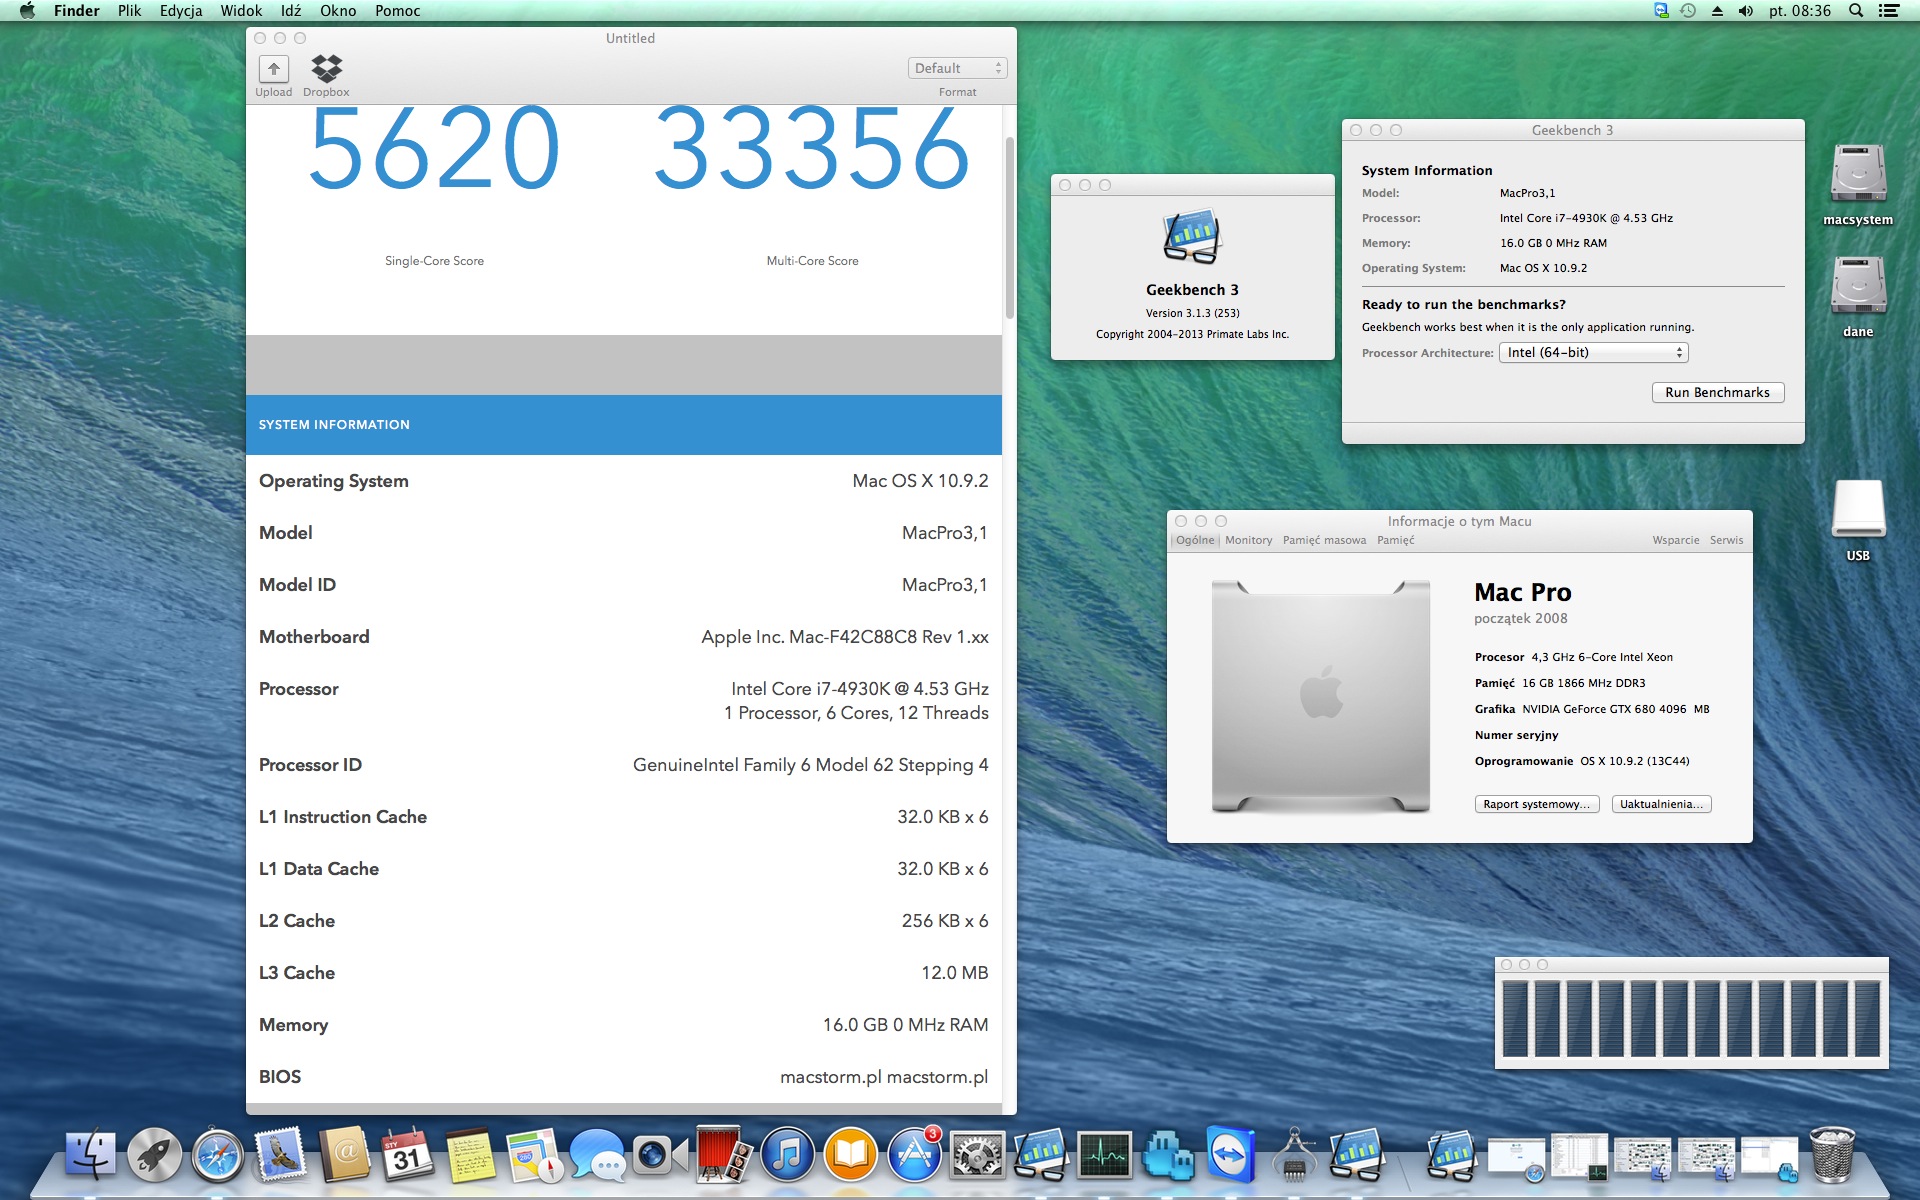Open Photo Booth from the Dock
Viewport: 1920px width, 1200px height.
pyautogui.click(x=724, y=1154)
